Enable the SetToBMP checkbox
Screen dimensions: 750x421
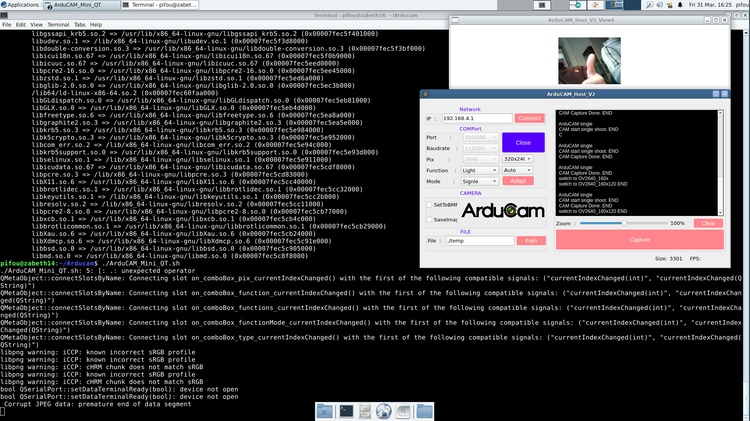tap(429, 205)
